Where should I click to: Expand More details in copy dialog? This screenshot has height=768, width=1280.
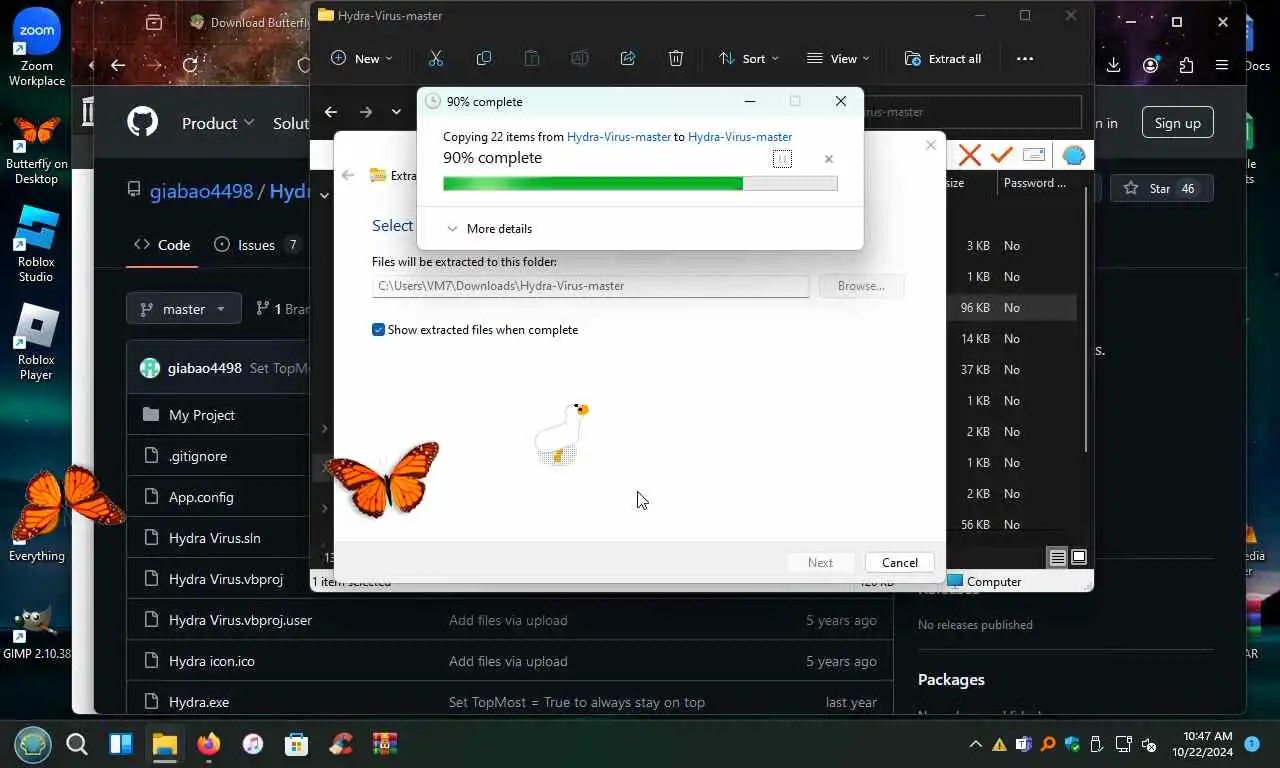click(489, 229)
